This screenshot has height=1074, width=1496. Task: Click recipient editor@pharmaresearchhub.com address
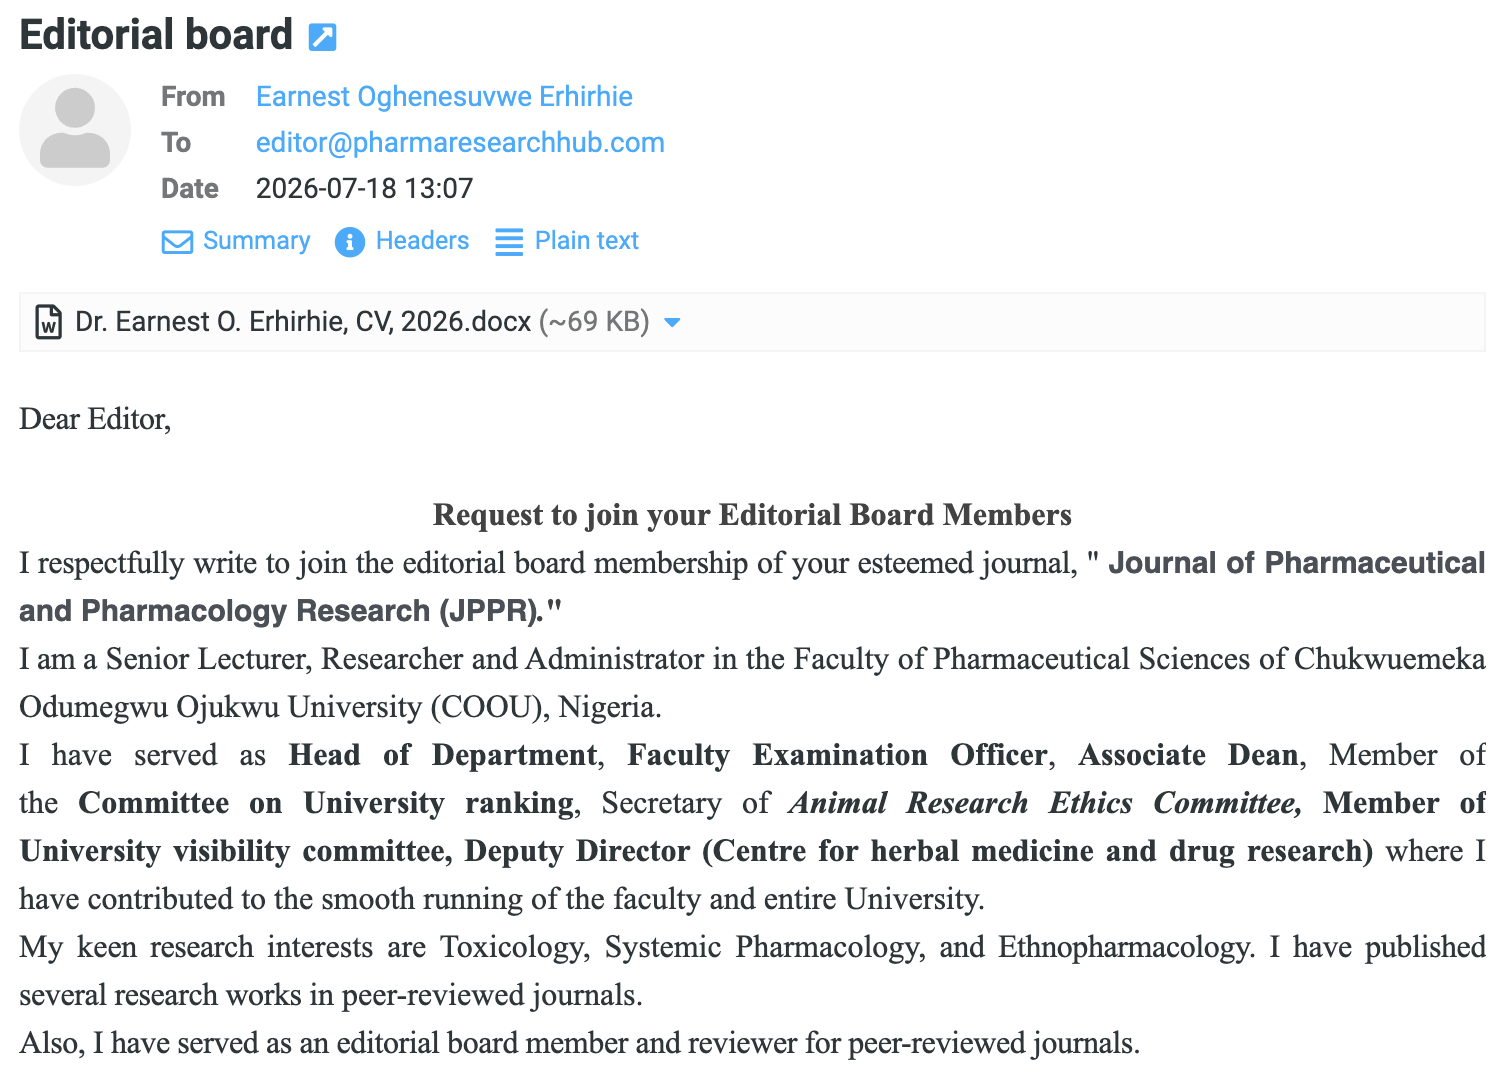click(x=460, y=142)
